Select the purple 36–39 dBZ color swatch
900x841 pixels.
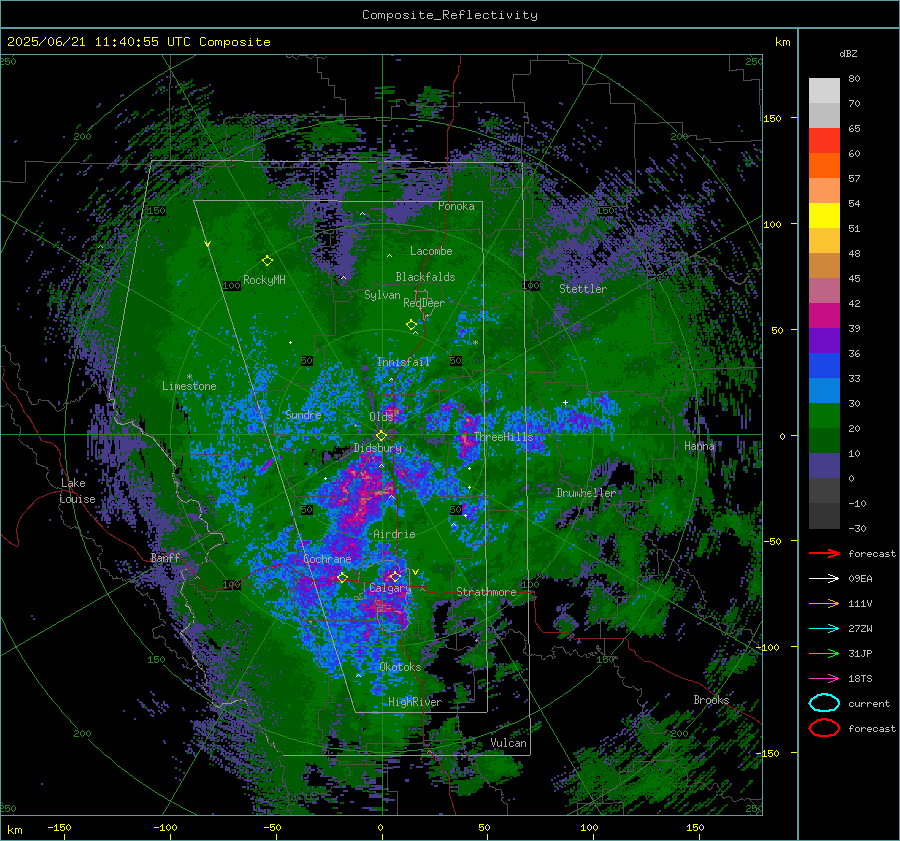point(824,341)
